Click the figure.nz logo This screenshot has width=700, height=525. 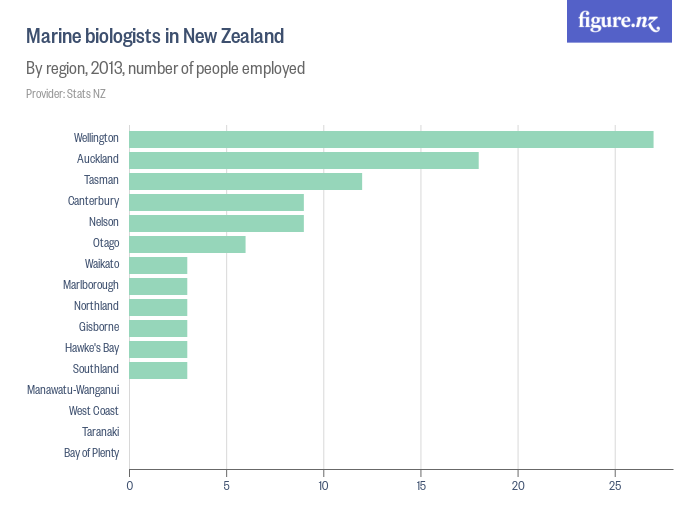(619, 22)
